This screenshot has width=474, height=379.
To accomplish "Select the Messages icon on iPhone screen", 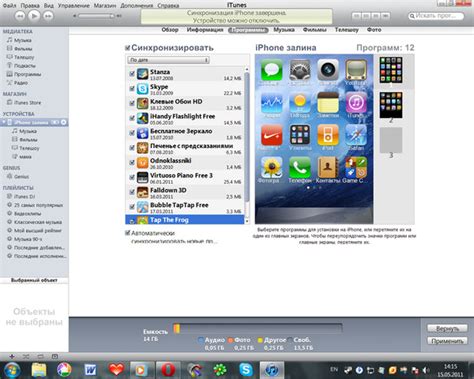I will [272, 70].
